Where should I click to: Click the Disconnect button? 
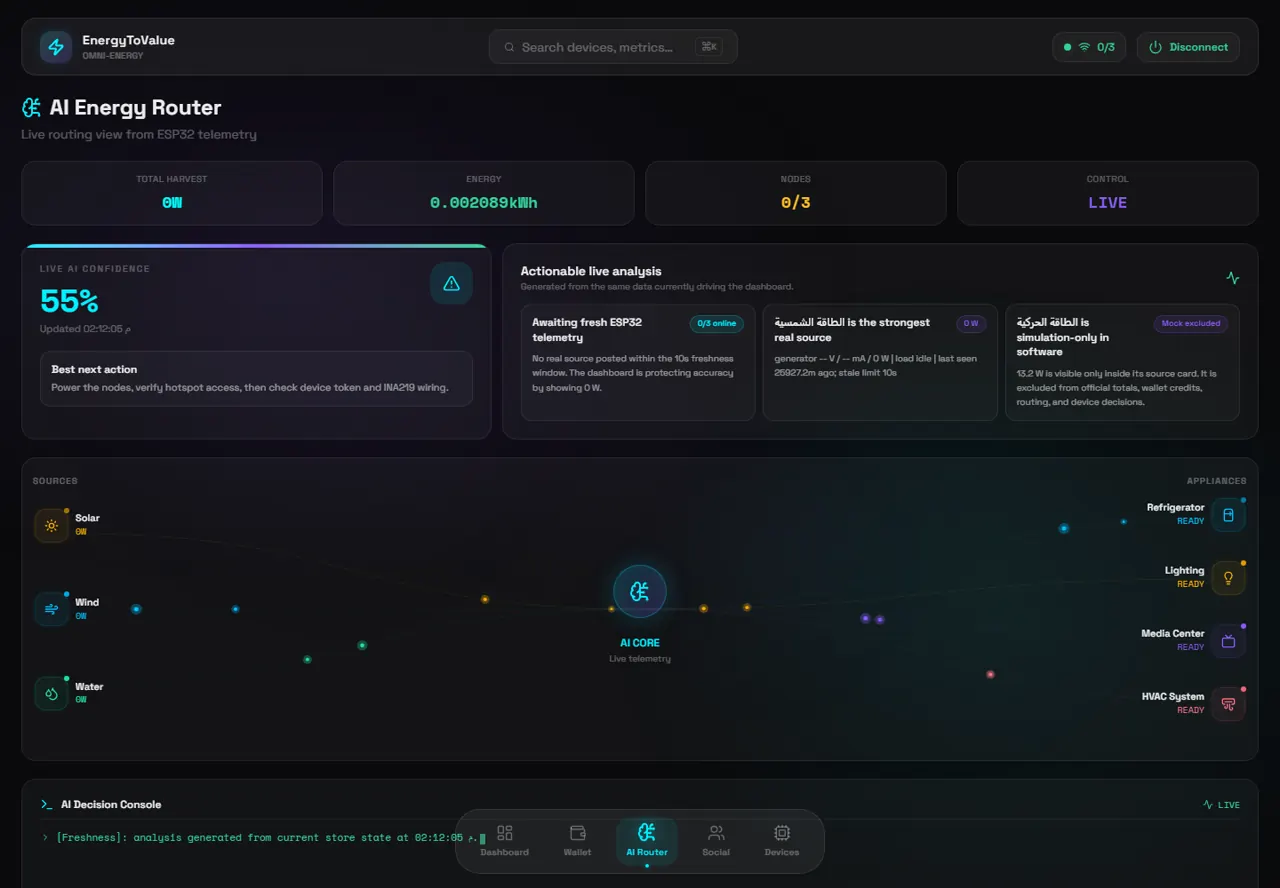[1188, 47]
